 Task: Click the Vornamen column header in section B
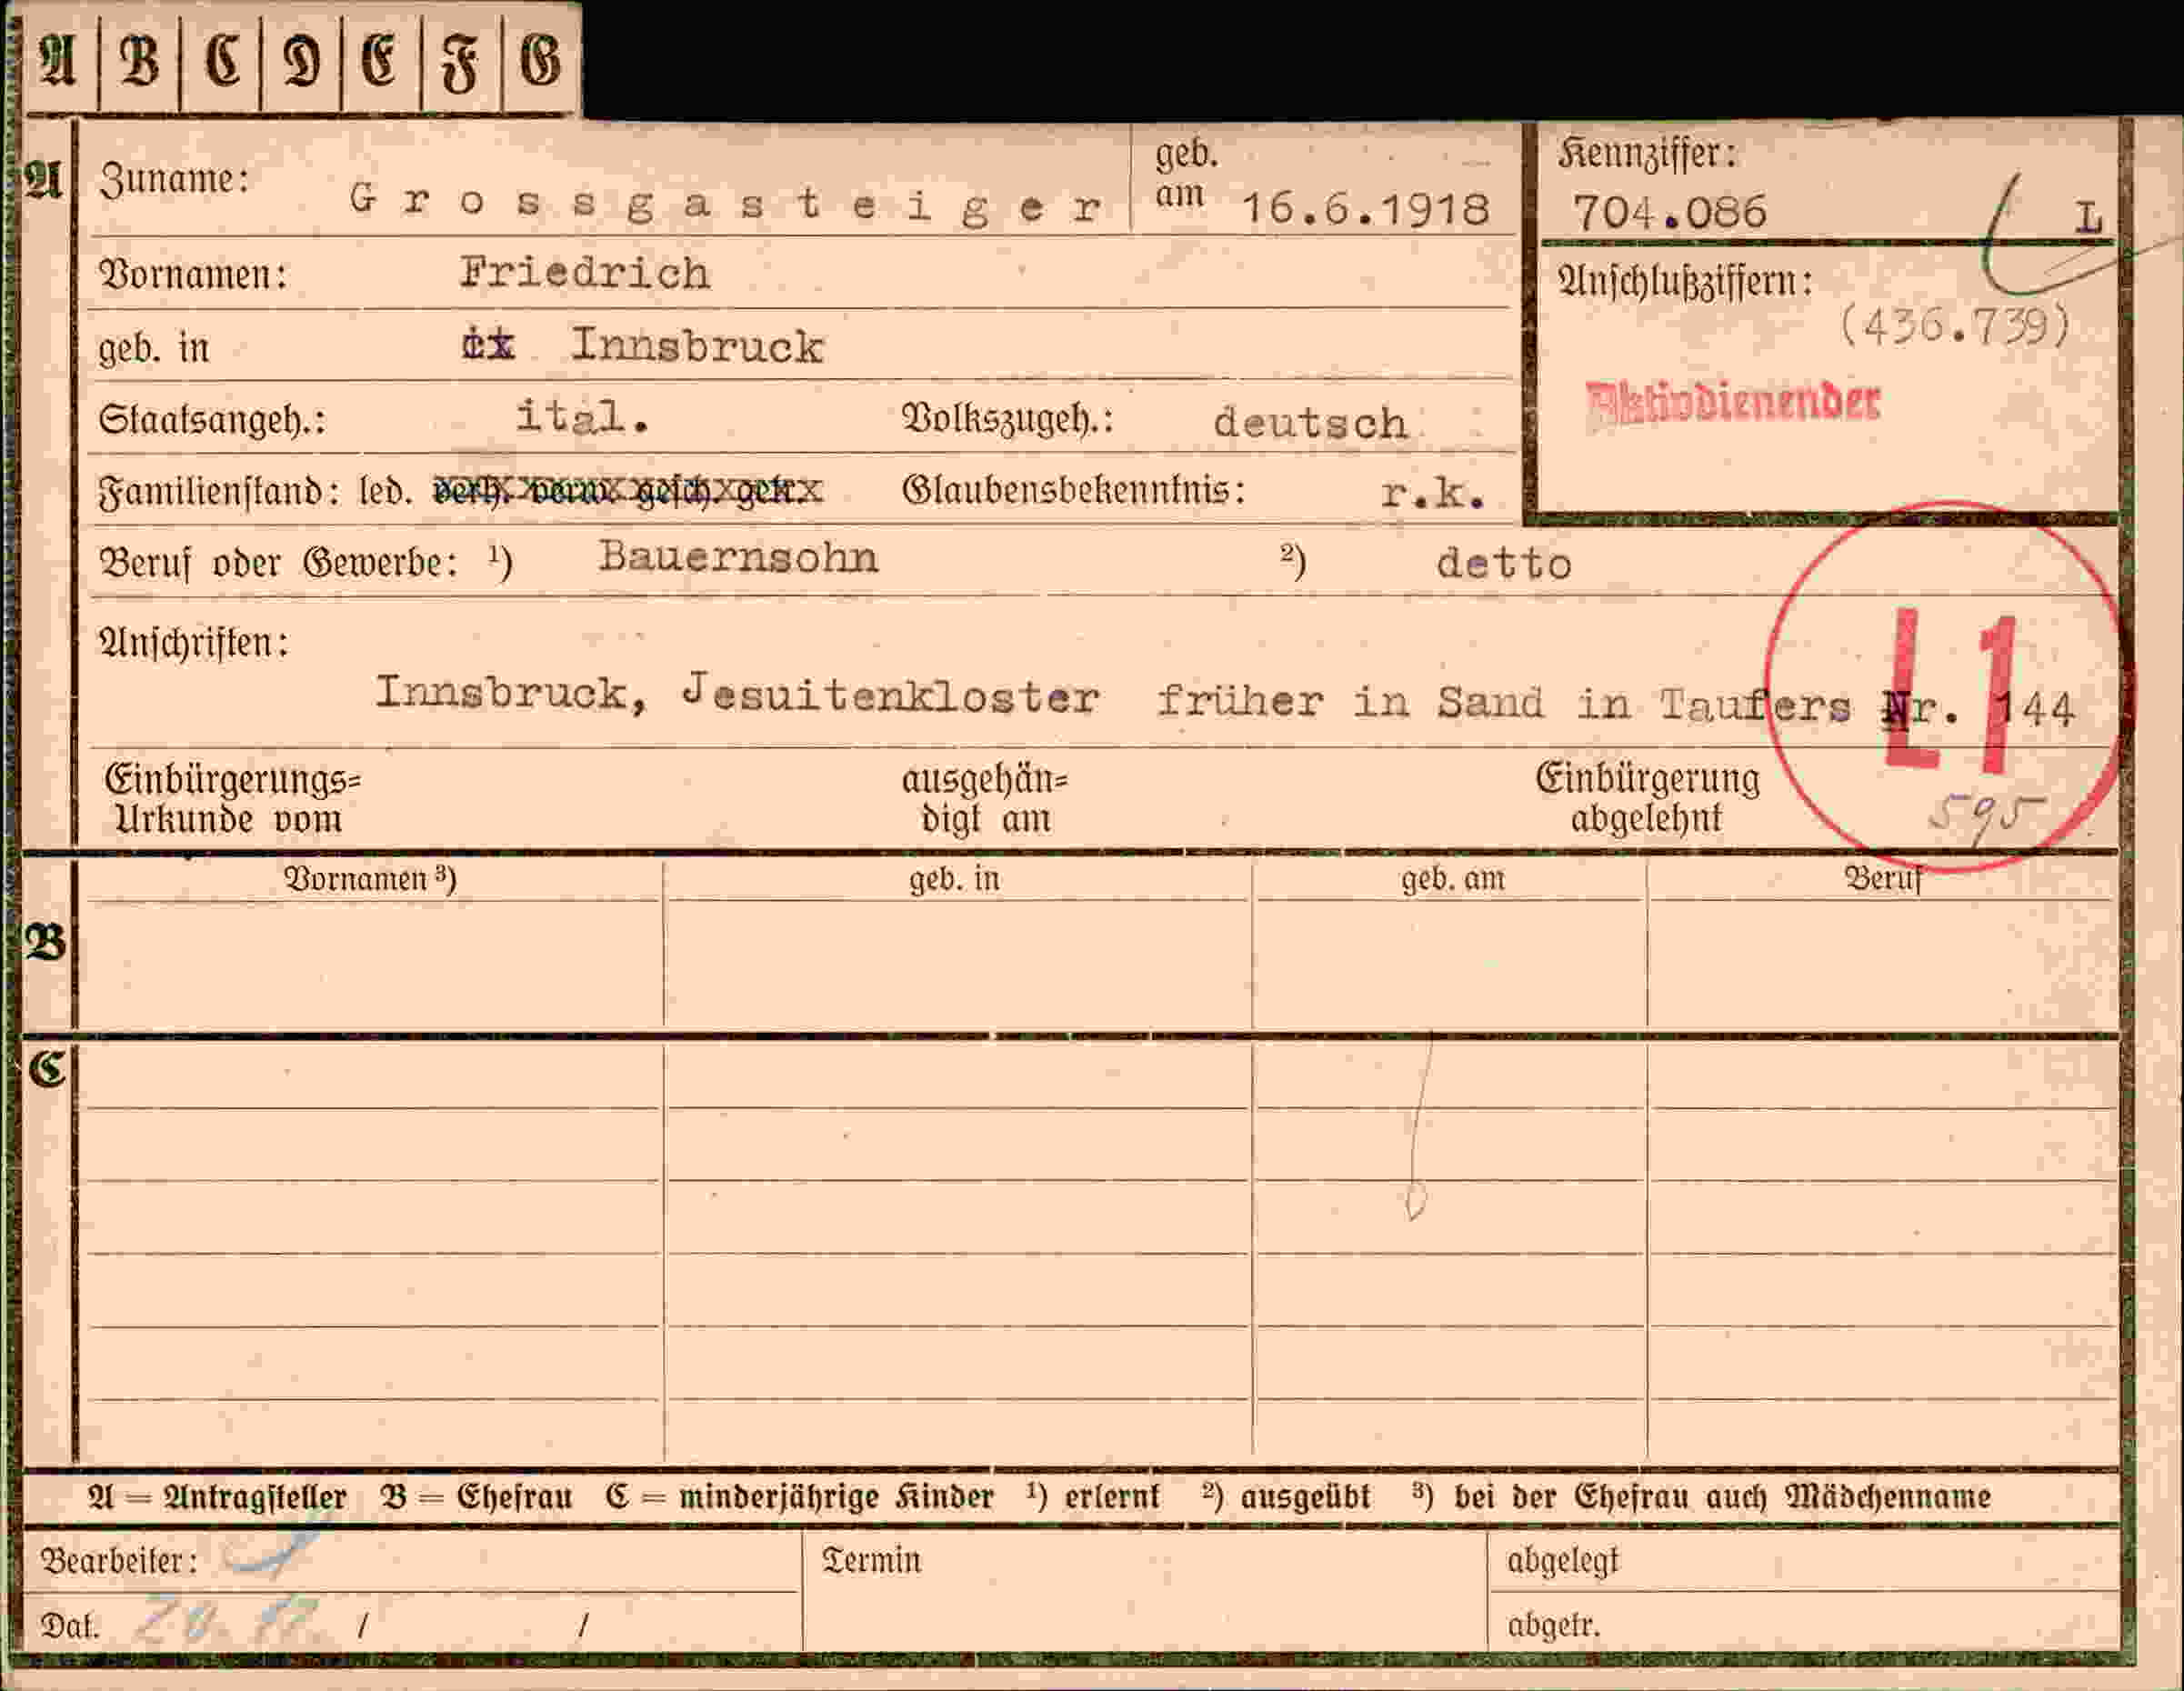coord(370,879)
